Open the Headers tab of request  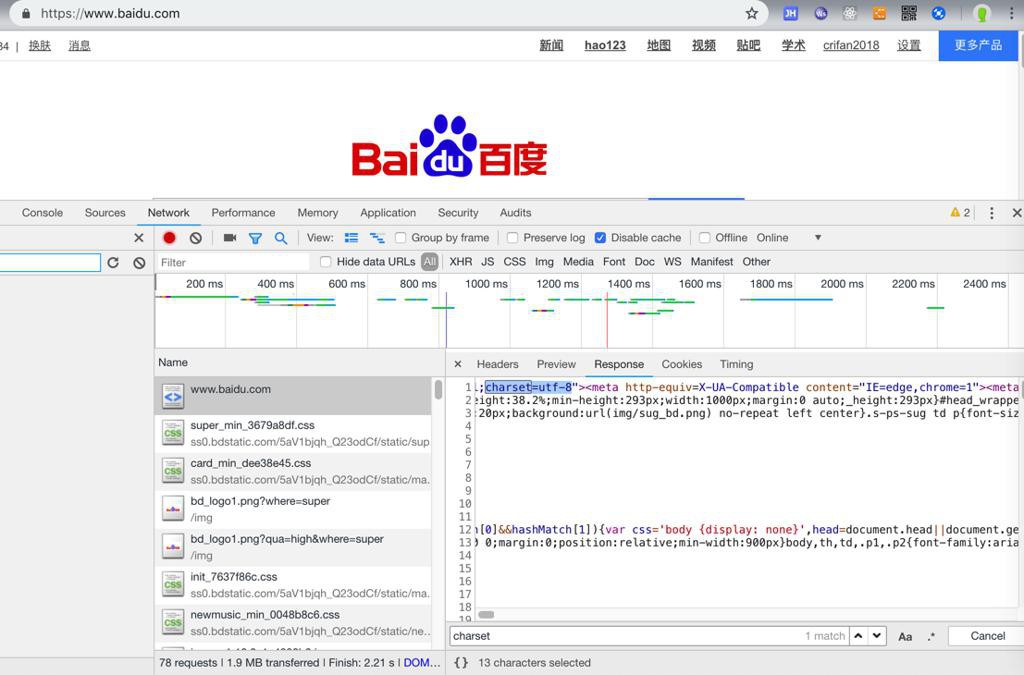click(x=498, y=364)
